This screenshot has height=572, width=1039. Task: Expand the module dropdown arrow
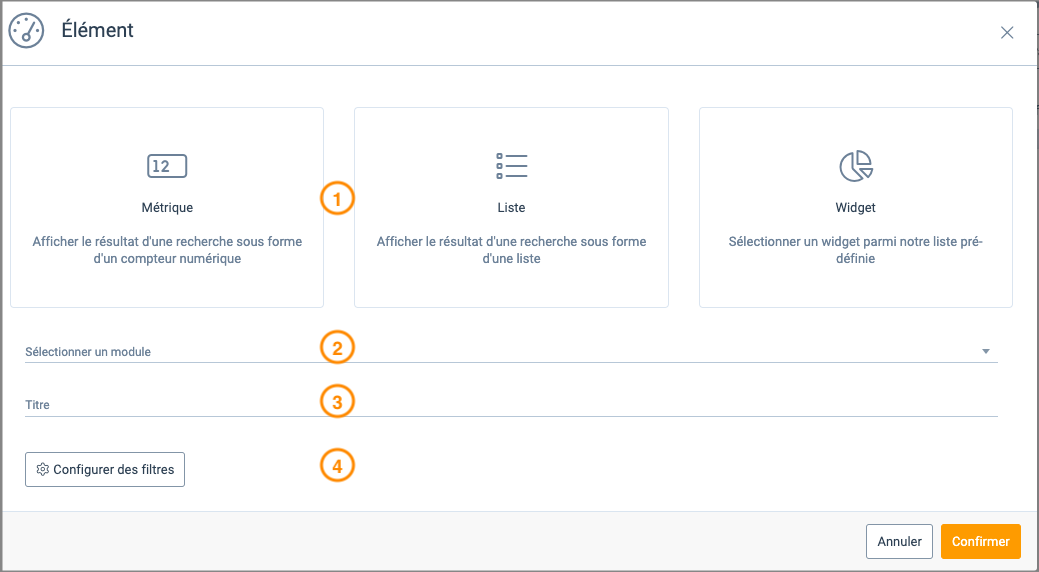(985, 352)
